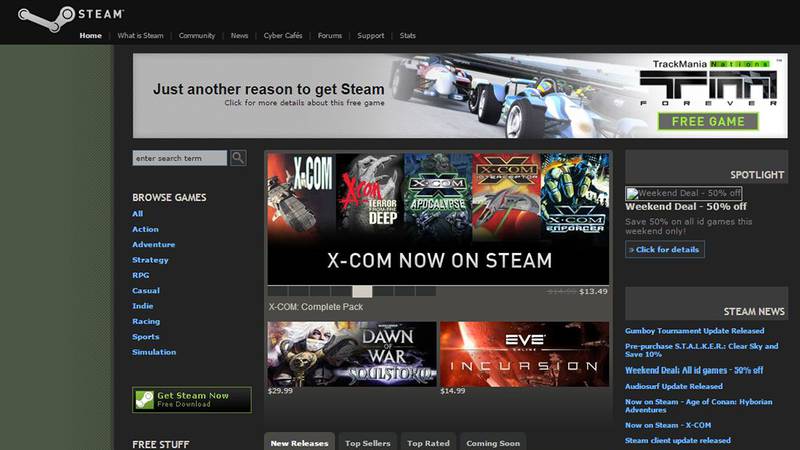Browse All games
Image resolution: width=800 pixels, height=450 pixels.
click(138, 214)
